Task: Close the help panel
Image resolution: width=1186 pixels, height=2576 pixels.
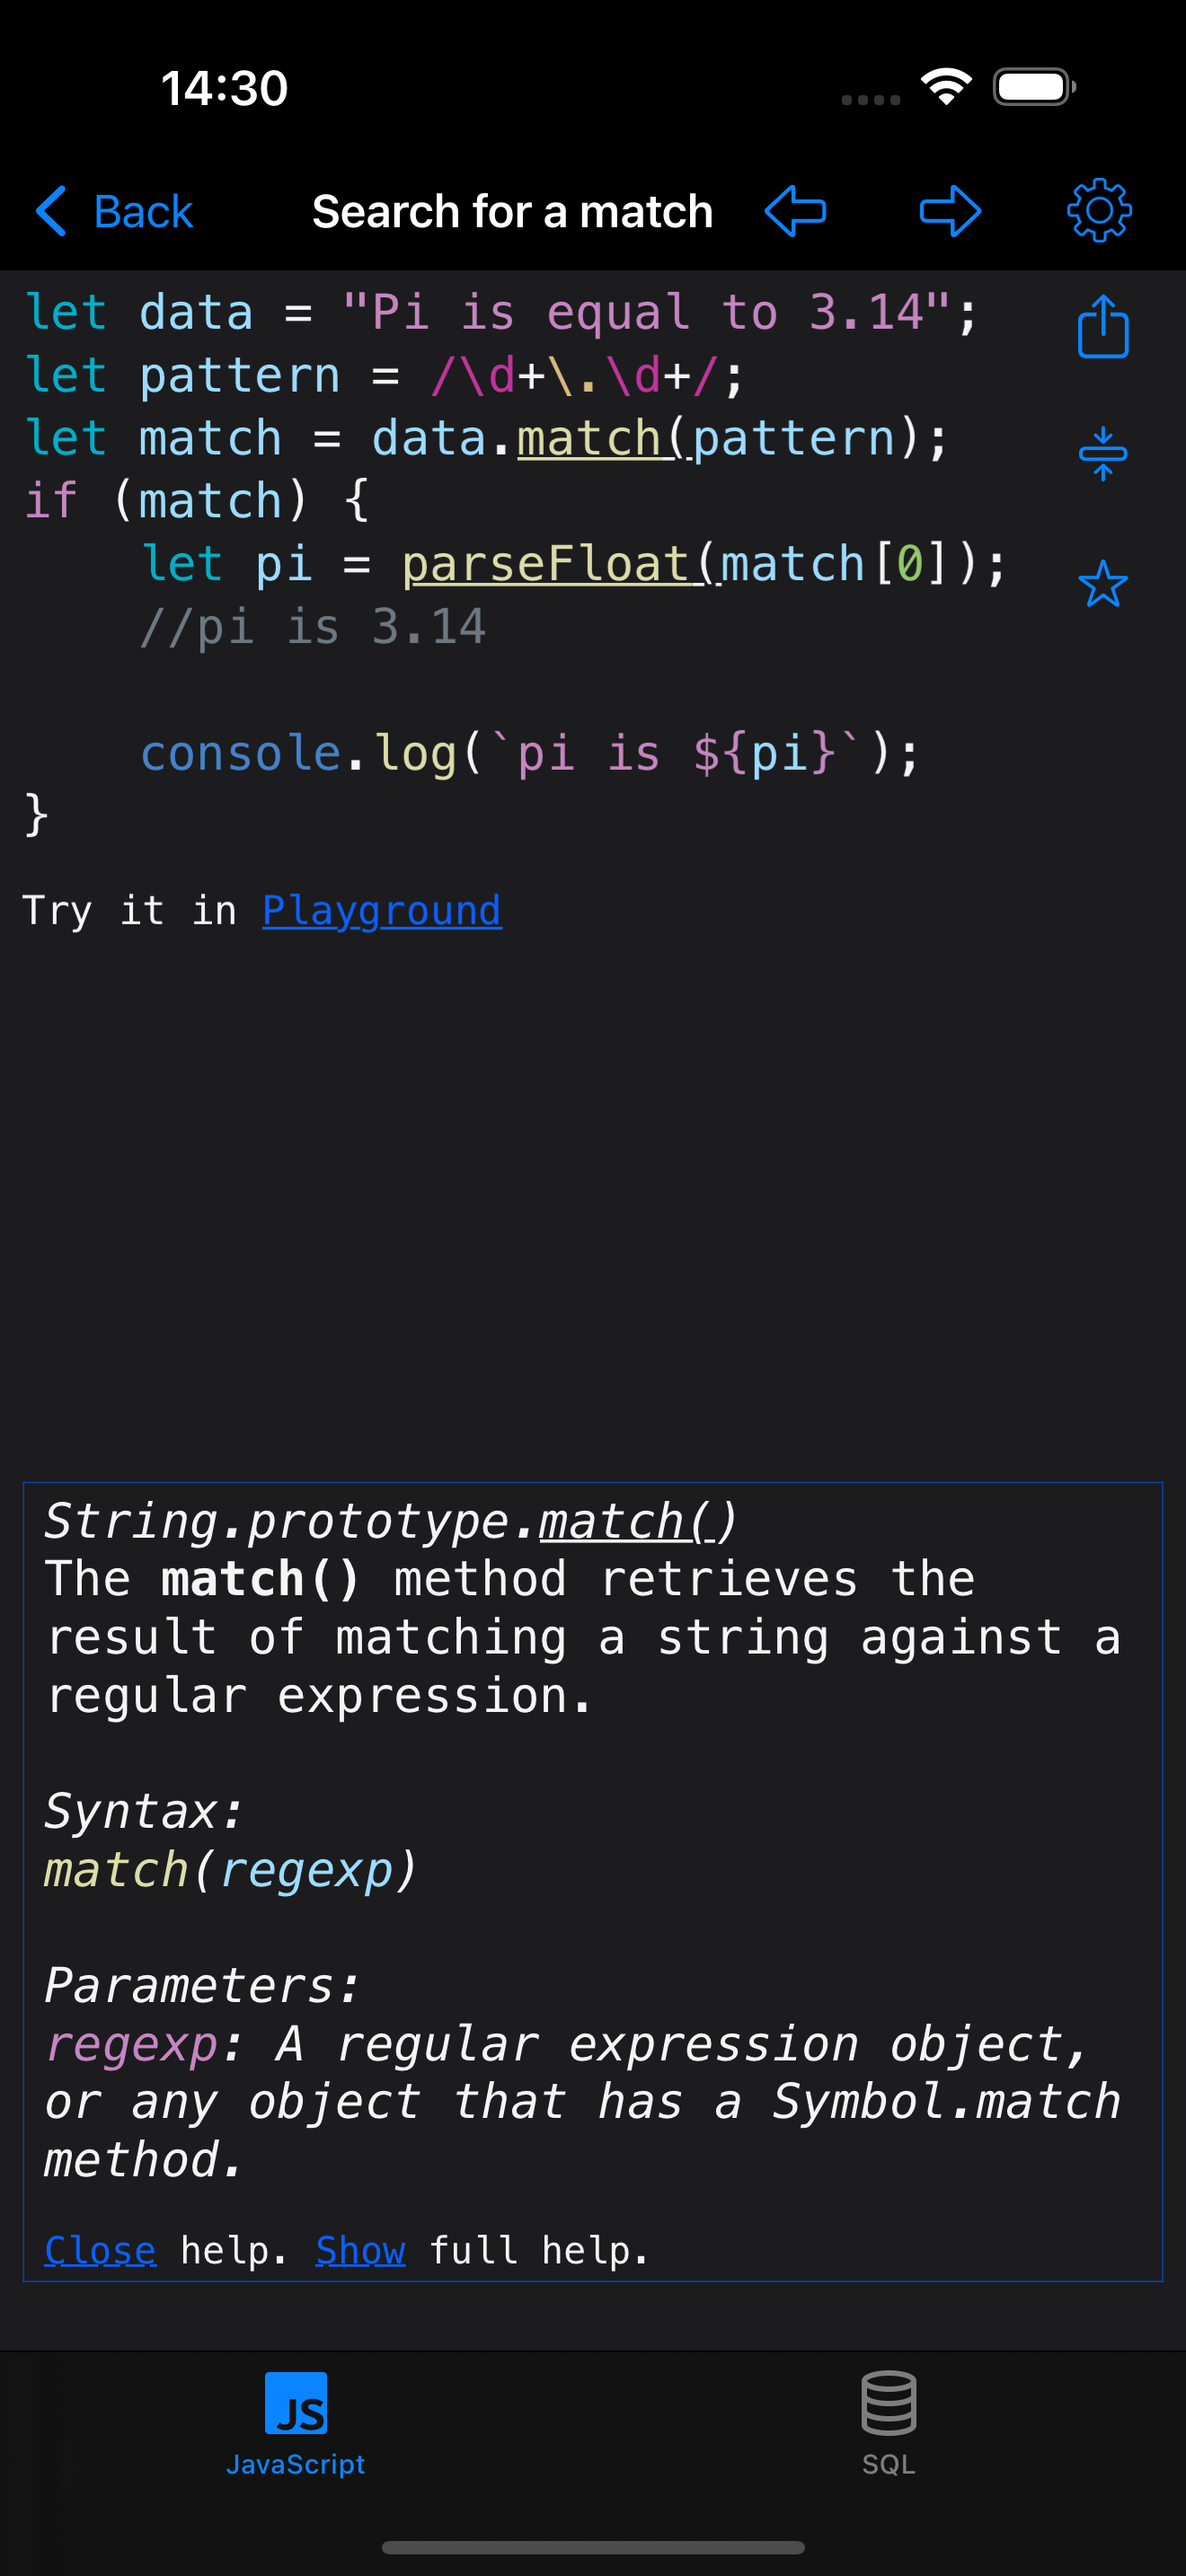Action: coord(98,2249)
